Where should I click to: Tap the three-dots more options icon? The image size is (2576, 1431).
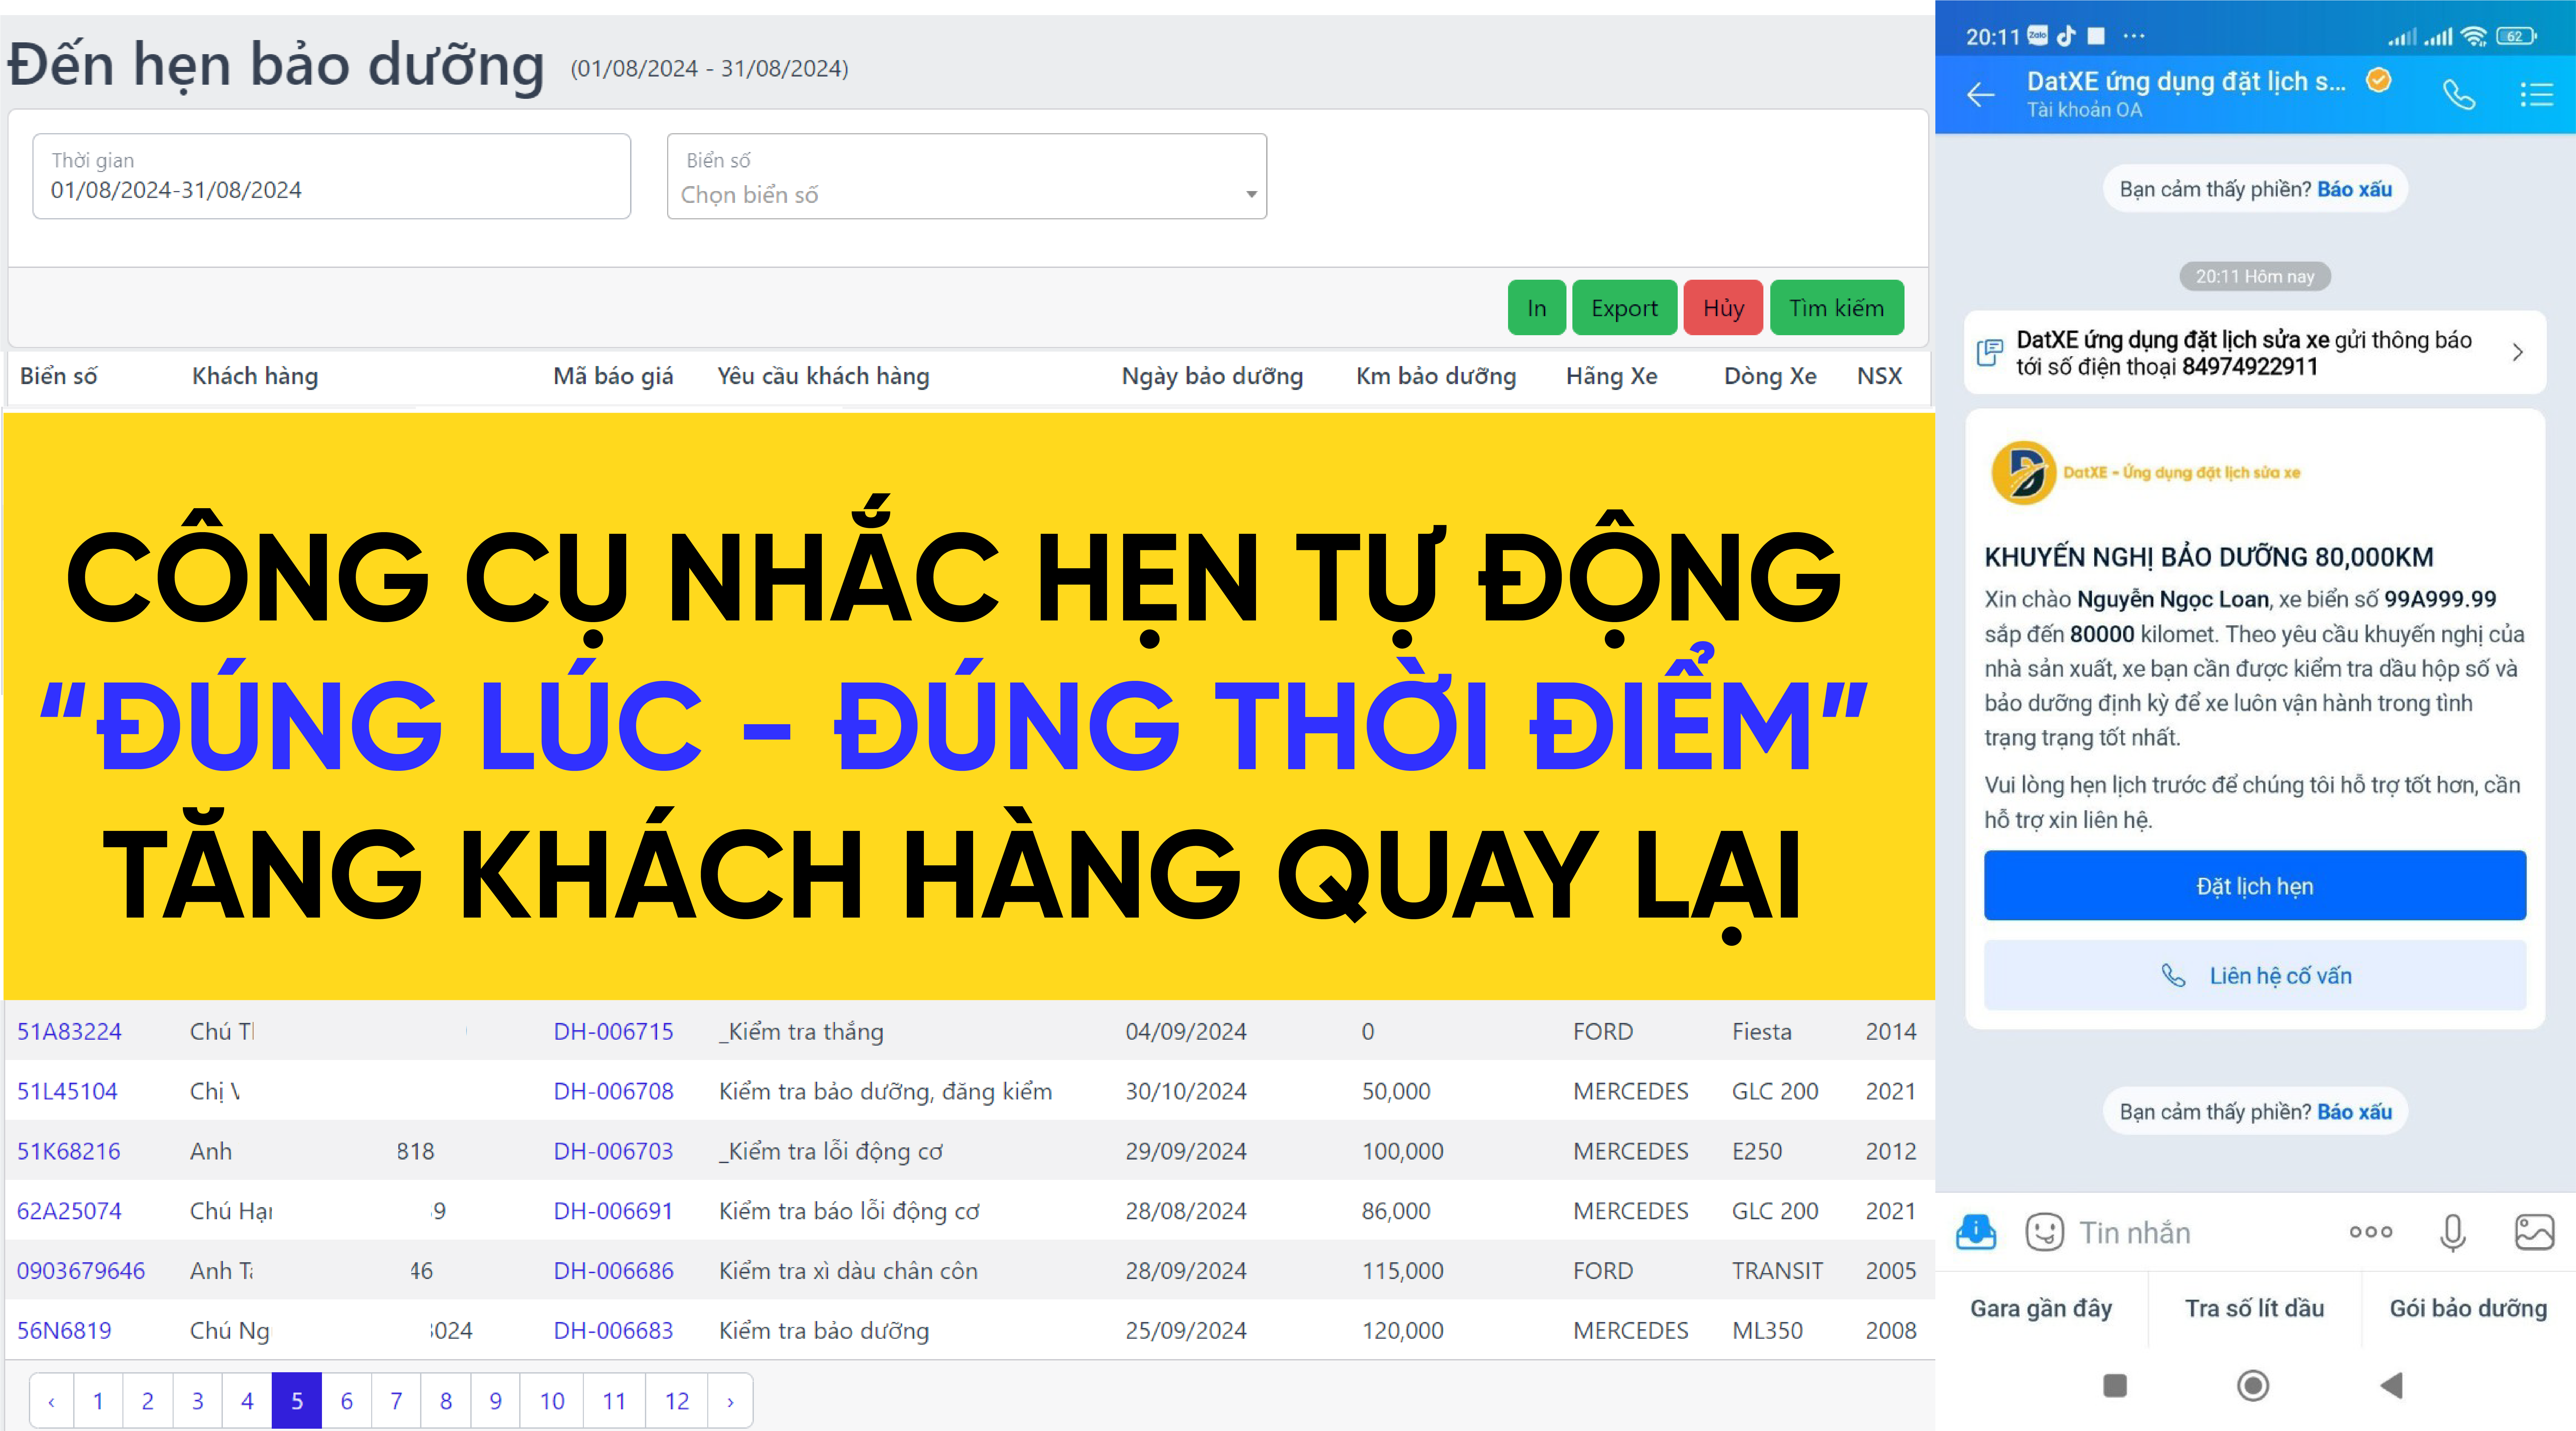[2371, 1232]
